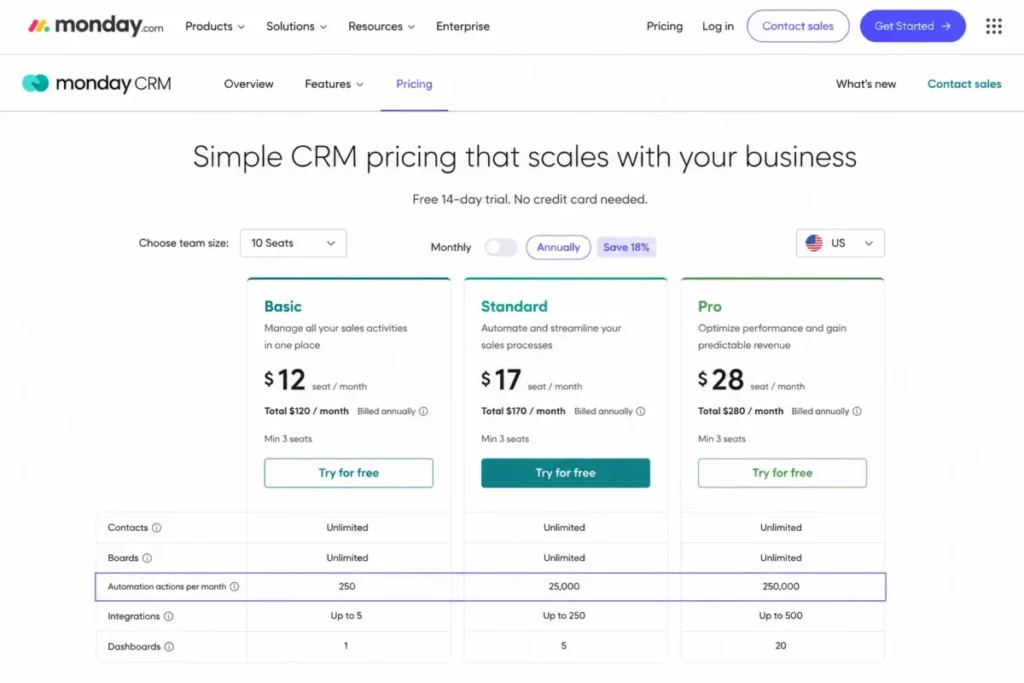Screen dimensions: 1024x683
Task: Click info icon next to Contacts
Action: pyautogui.click(x=157, y=528)
